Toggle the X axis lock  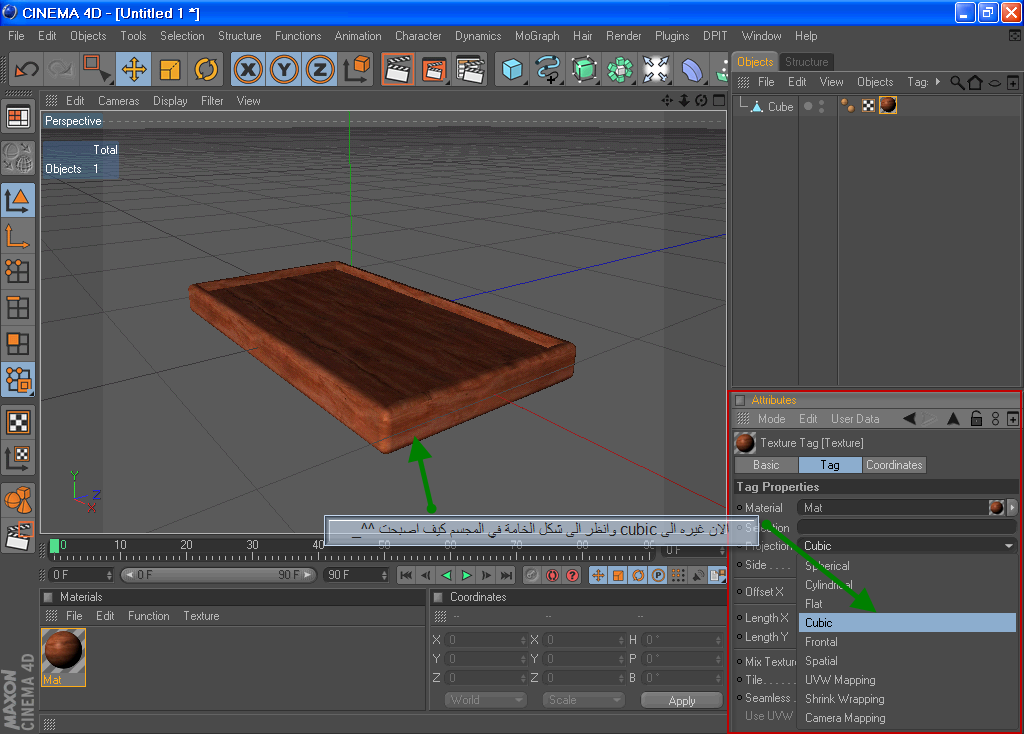click(x=248, y=69)
